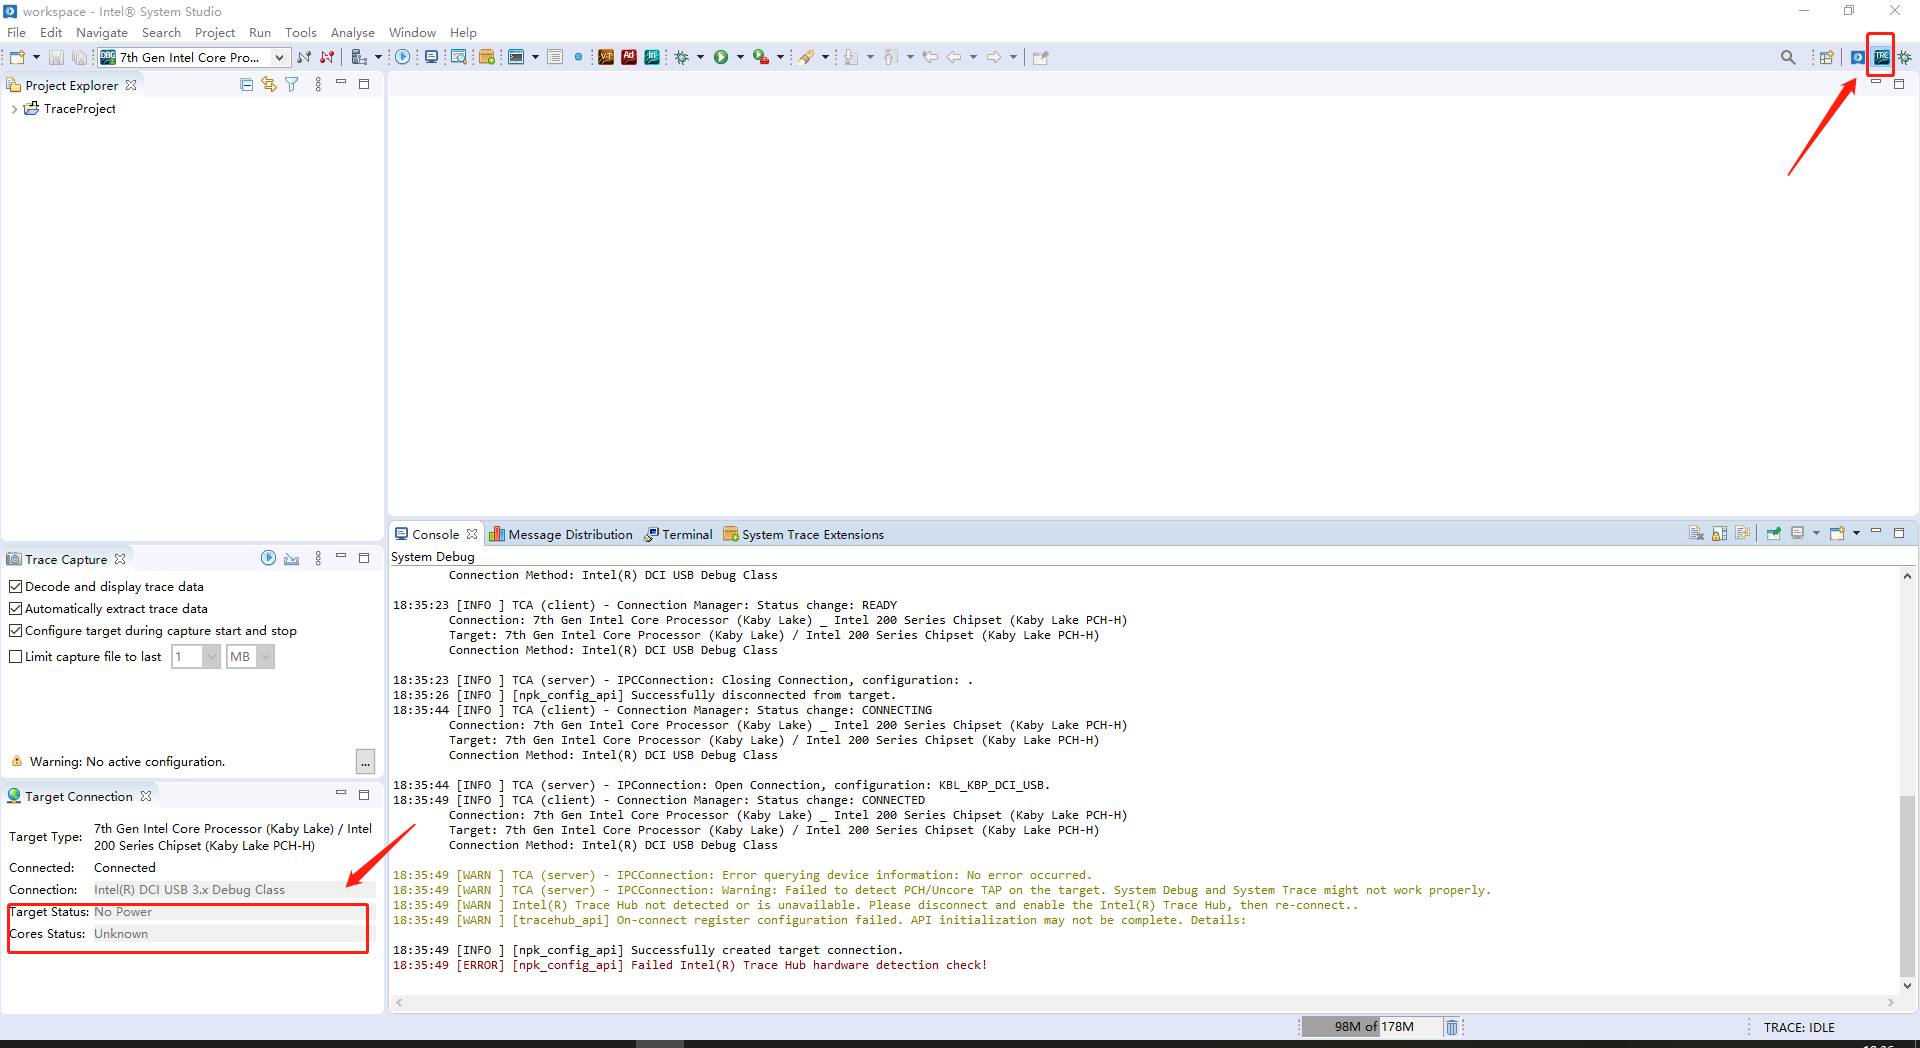Run the application with the green Run icon
1920x1048 pixels.
[724, 57]
